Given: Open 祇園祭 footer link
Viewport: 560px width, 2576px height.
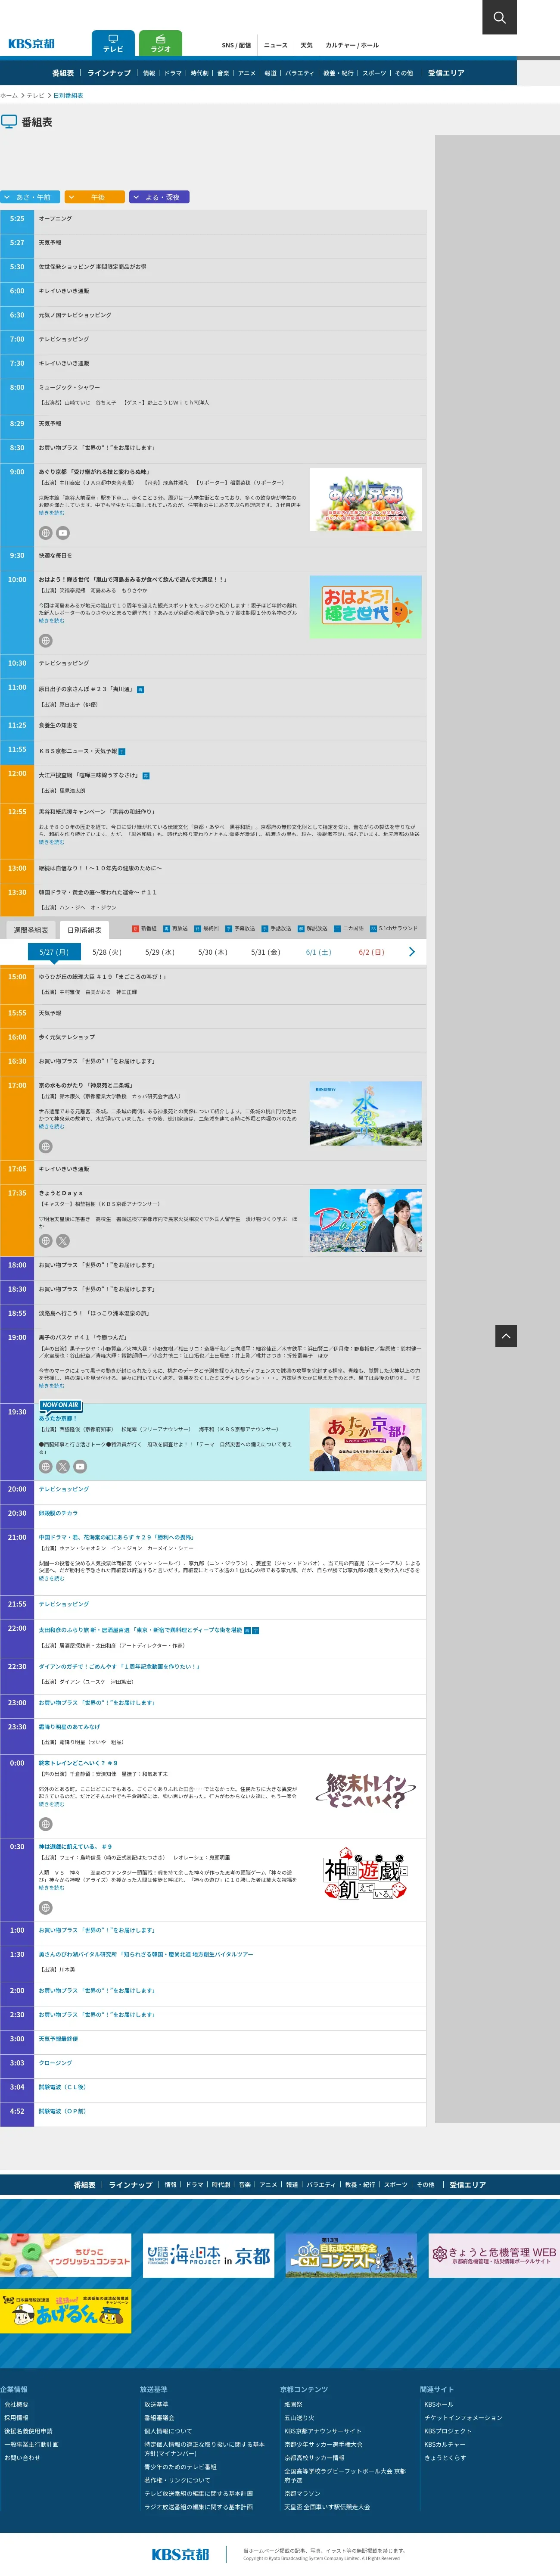Looking at the screenshot, I should 293,2404.
